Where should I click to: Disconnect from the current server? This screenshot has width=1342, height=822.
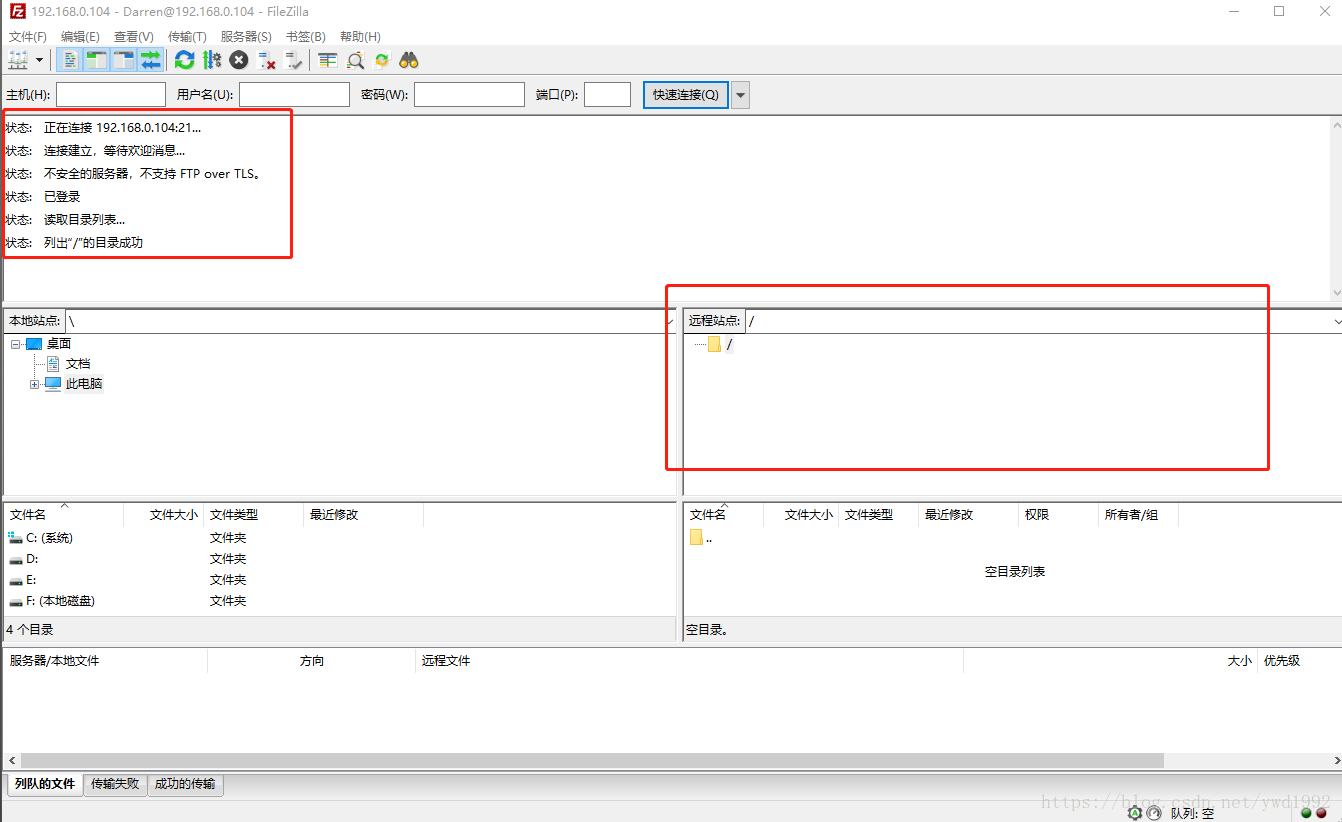(266, 60)
